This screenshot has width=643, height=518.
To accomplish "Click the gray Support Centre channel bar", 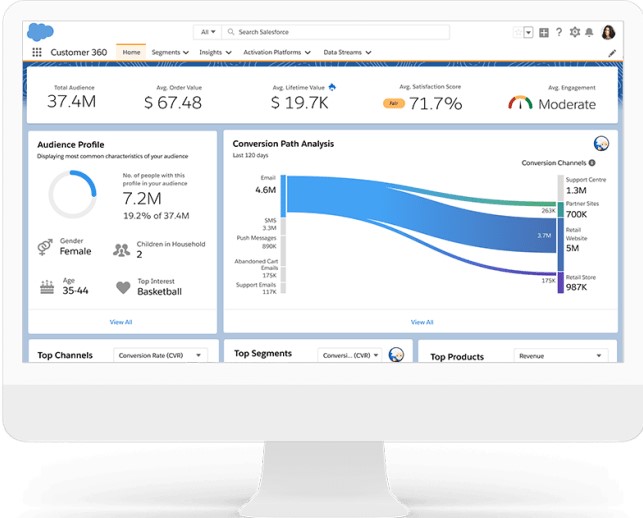I will [561, 188].
